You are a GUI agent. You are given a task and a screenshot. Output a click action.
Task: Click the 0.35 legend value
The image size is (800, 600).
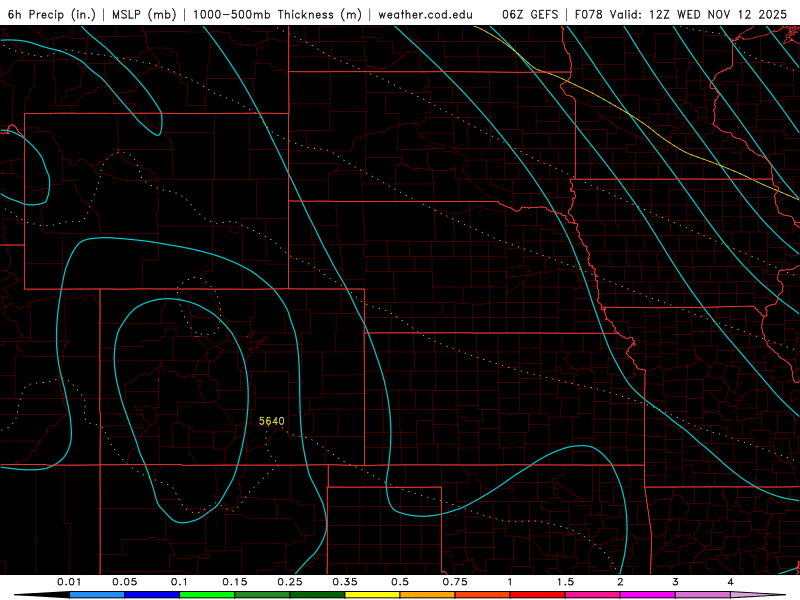pyautogui.click(x=345, y=582)
